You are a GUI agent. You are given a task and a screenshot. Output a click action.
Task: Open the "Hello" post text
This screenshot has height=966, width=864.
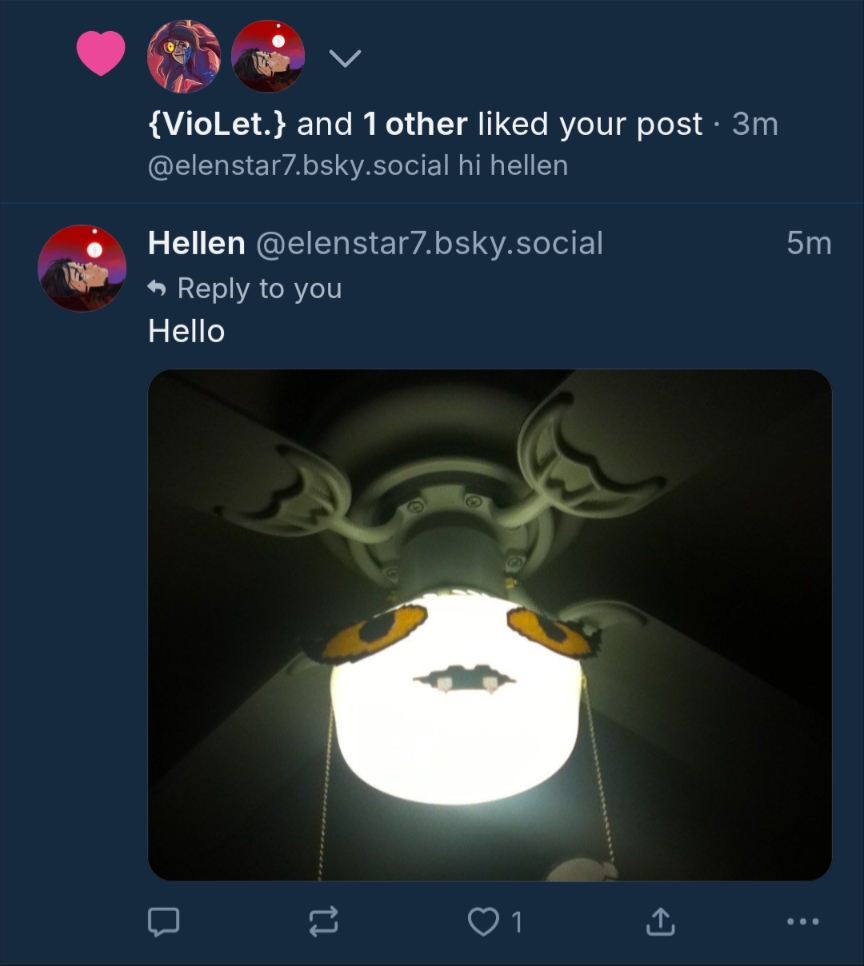[186, 331]
